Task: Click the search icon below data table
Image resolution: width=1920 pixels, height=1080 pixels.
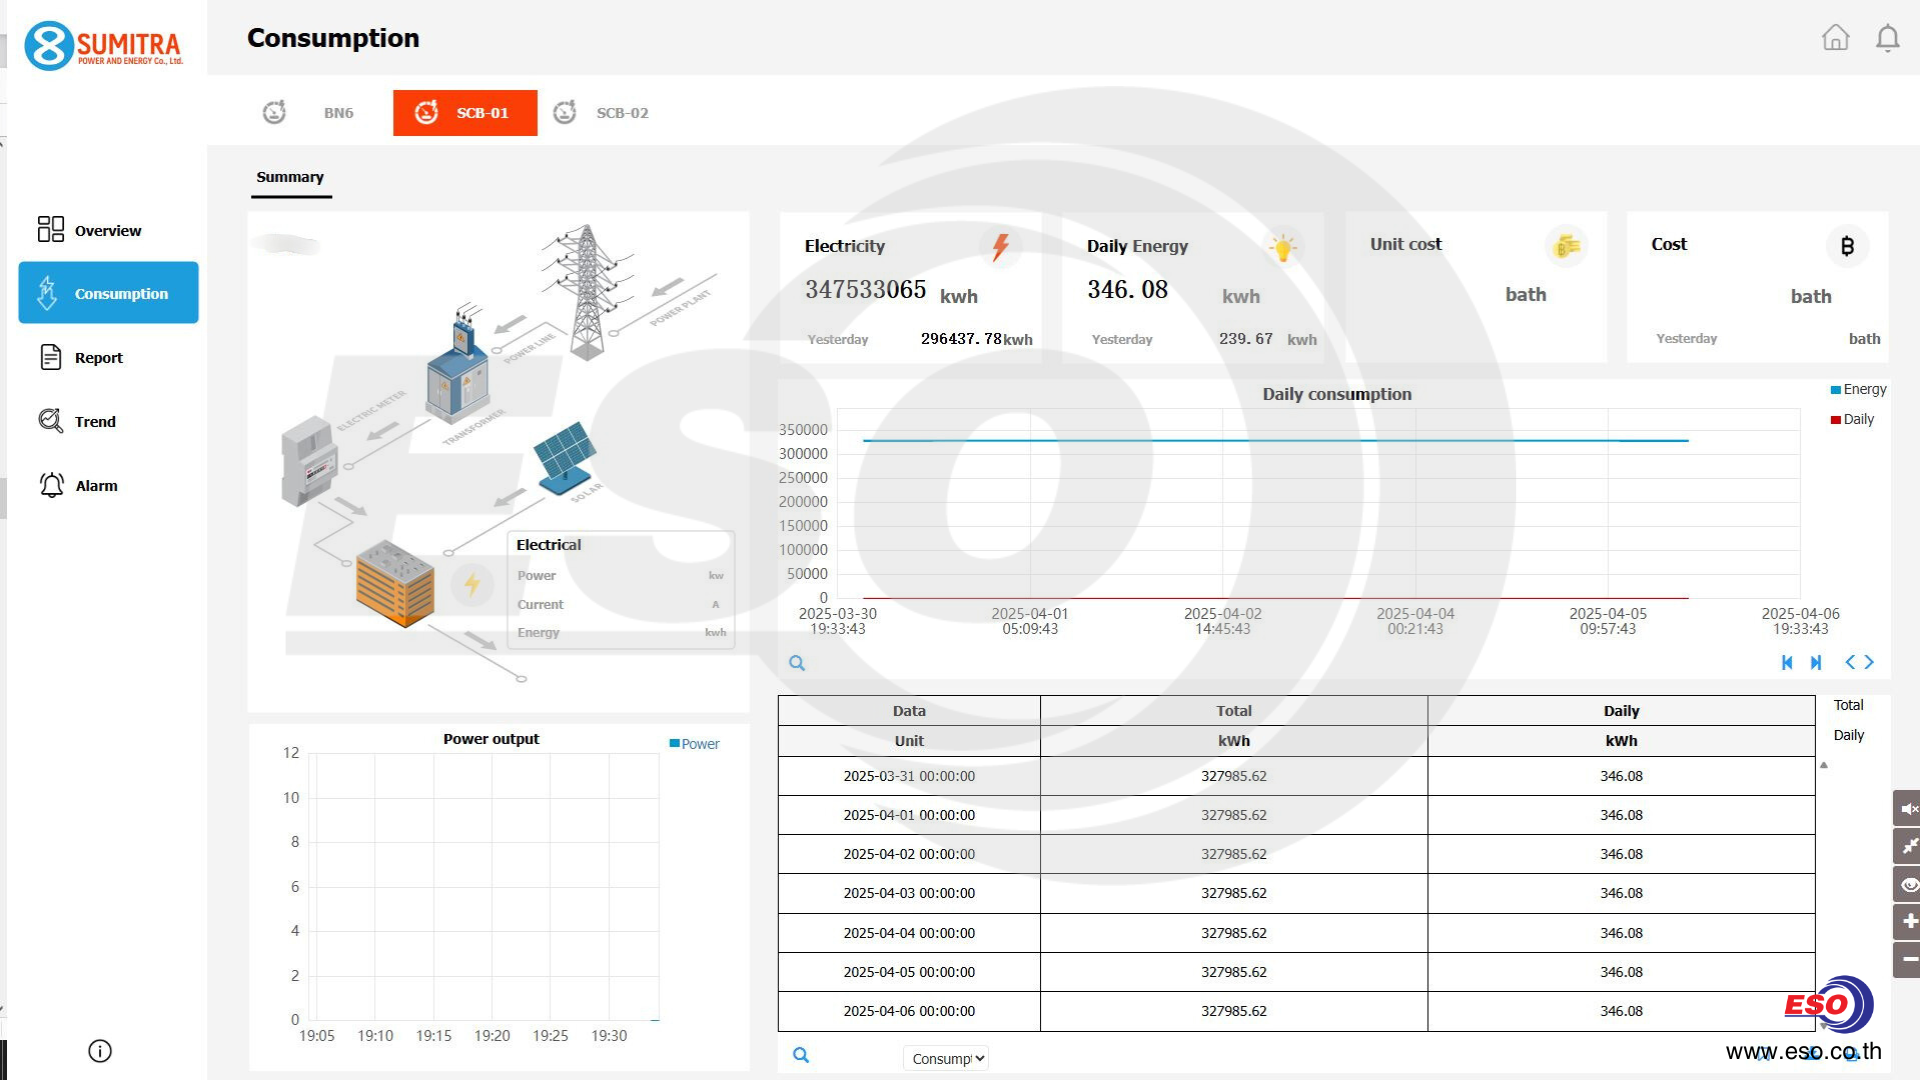Action: 801,1055
